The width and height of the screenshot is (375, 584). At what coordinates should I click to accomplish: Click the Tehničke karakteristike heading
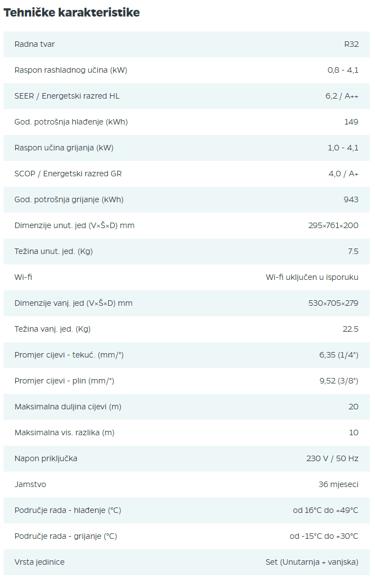(x=71, y=13)
